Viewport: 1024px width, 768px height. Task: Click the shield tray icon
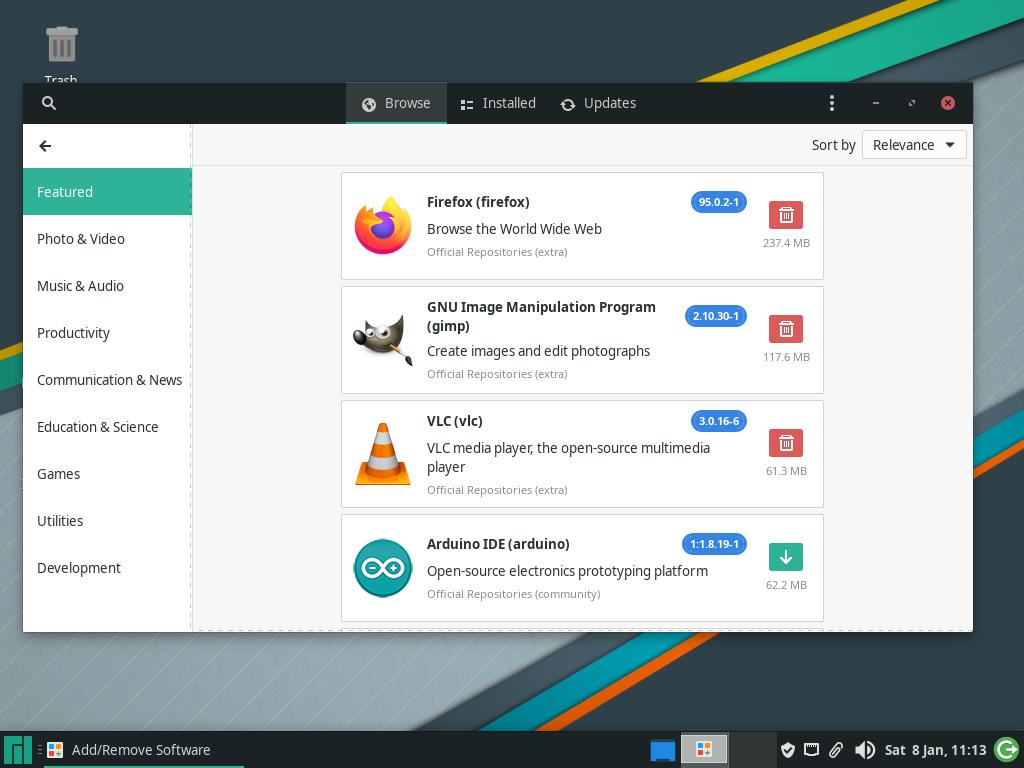coord(788,750)
